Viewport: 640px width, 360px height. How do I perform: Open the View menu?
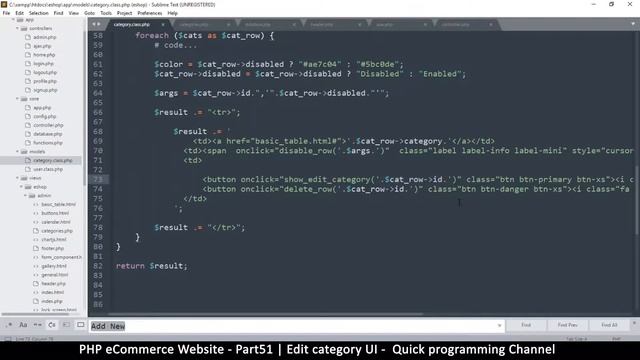point(73,13)
